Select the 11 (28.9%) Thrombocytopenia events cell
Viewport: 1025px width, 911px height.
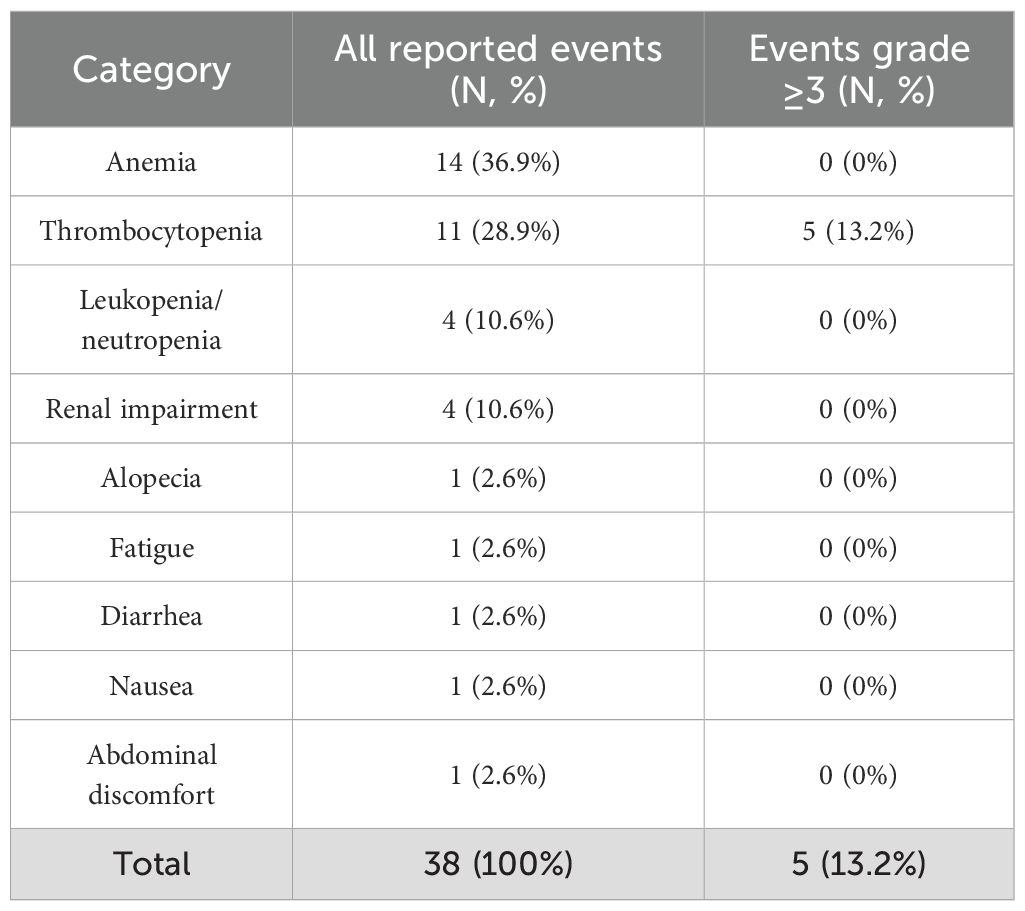tap(498, 231)
